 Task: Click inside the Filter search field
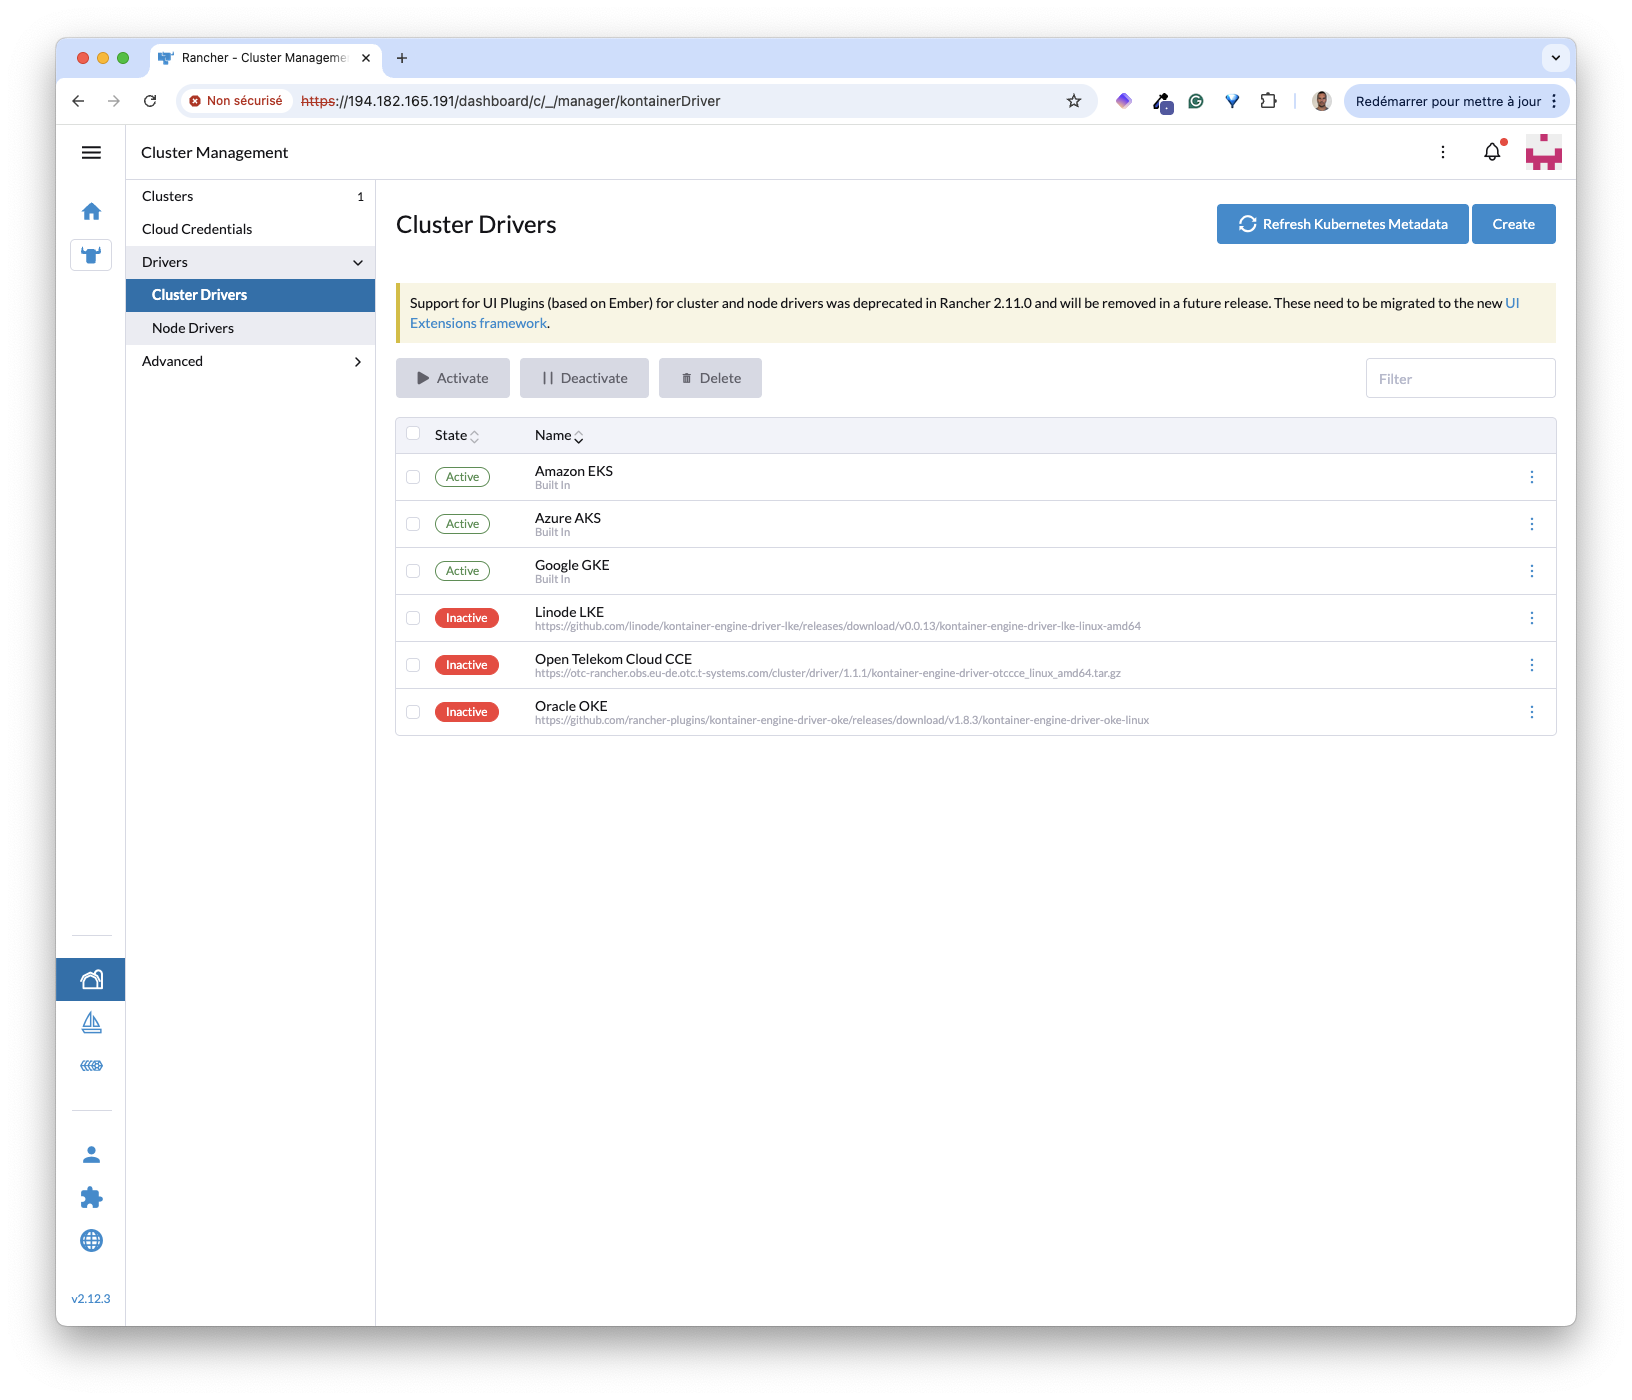coord(1460,378)
